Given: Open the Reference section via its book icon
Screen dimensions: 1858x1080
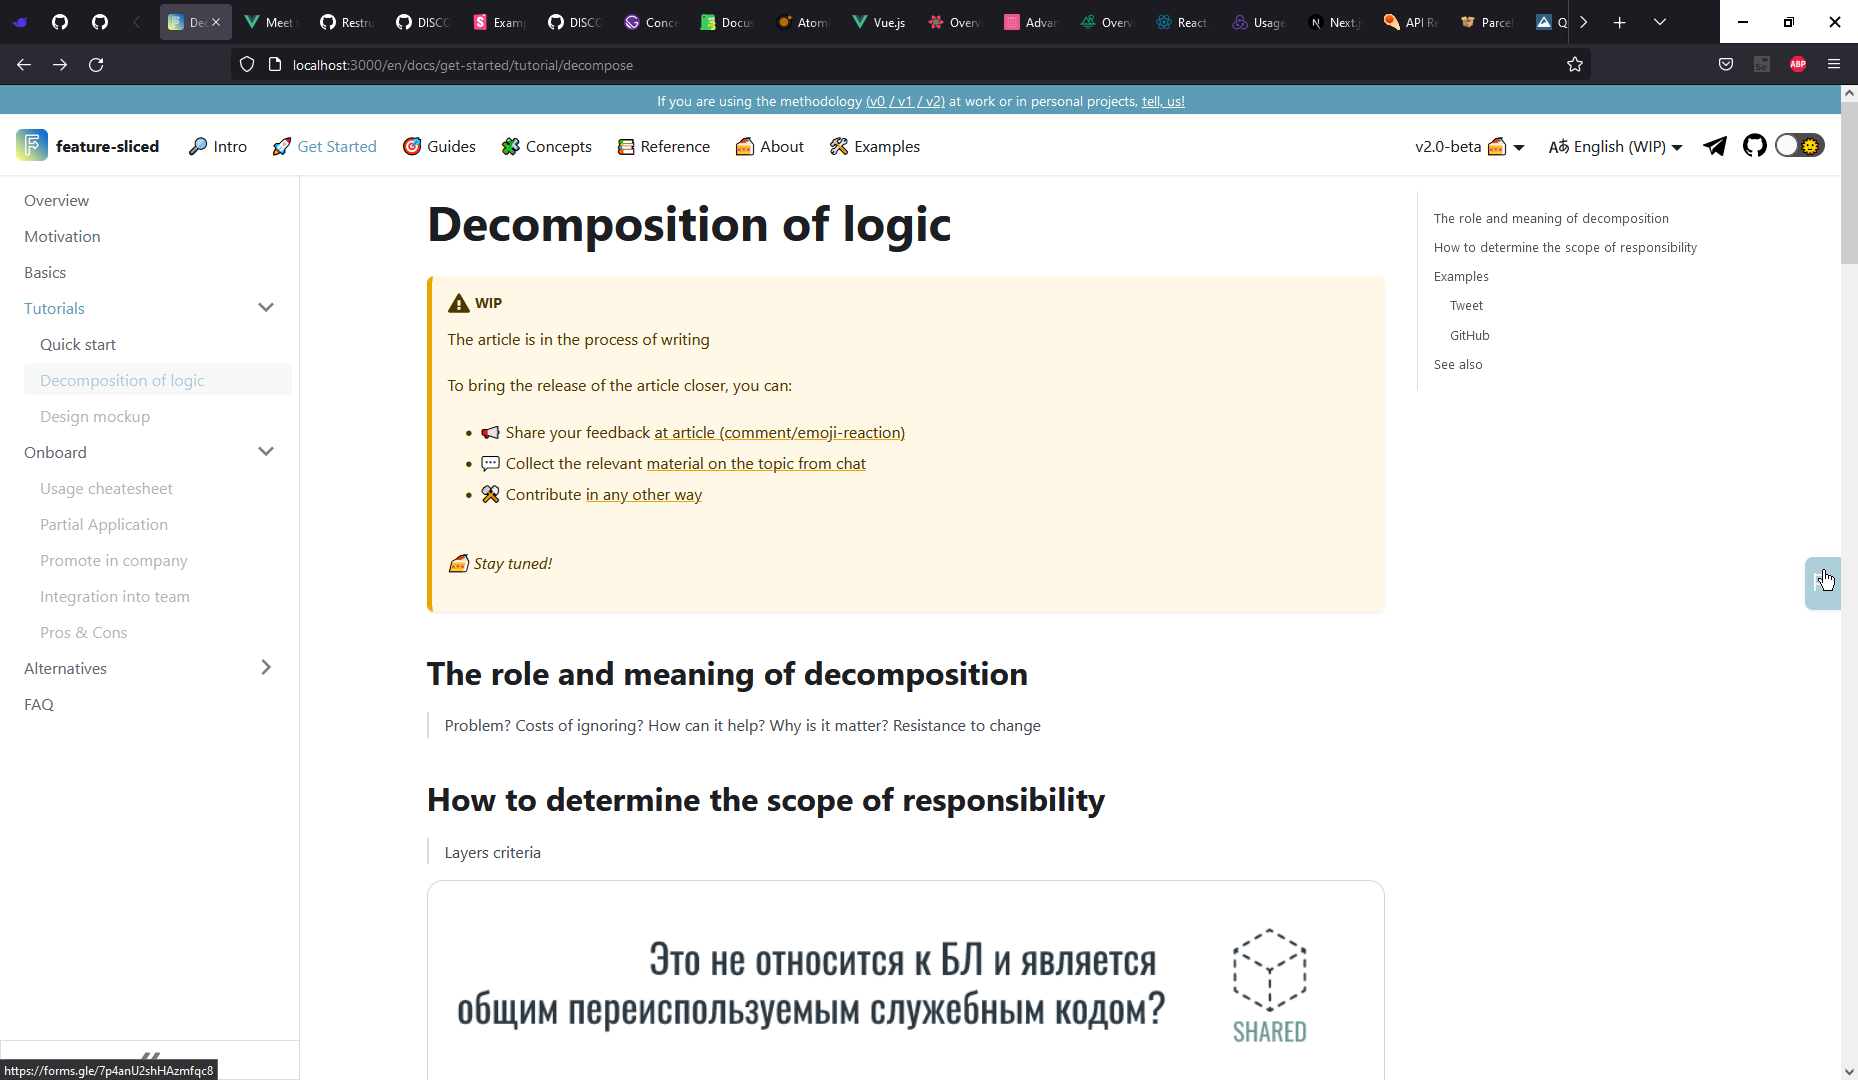Looking at the screenshot, I should click(625, 146).
